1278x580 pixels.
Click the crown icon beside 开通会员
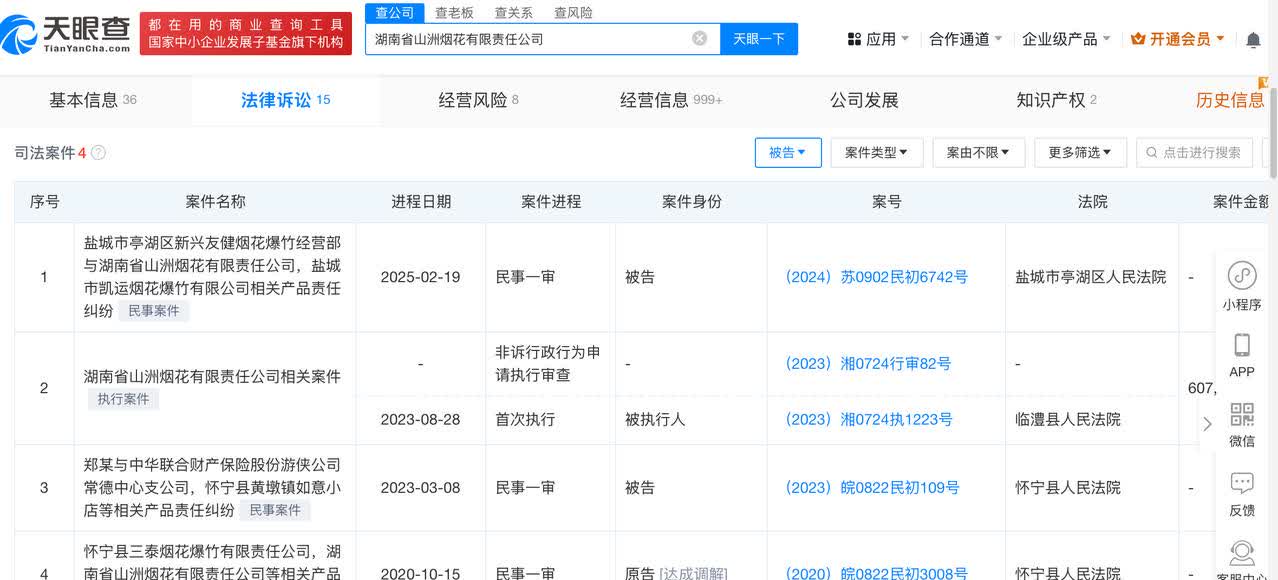pyautogui.click(x=1138, y=39)
